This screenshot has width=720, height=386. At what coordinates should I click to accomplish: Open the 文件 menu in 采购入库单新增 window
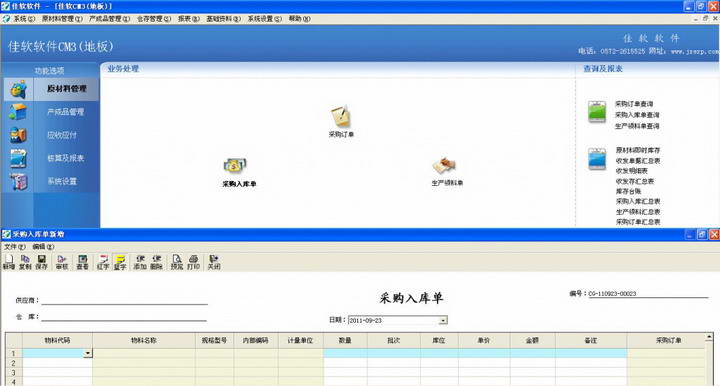(x=15, y=246)
